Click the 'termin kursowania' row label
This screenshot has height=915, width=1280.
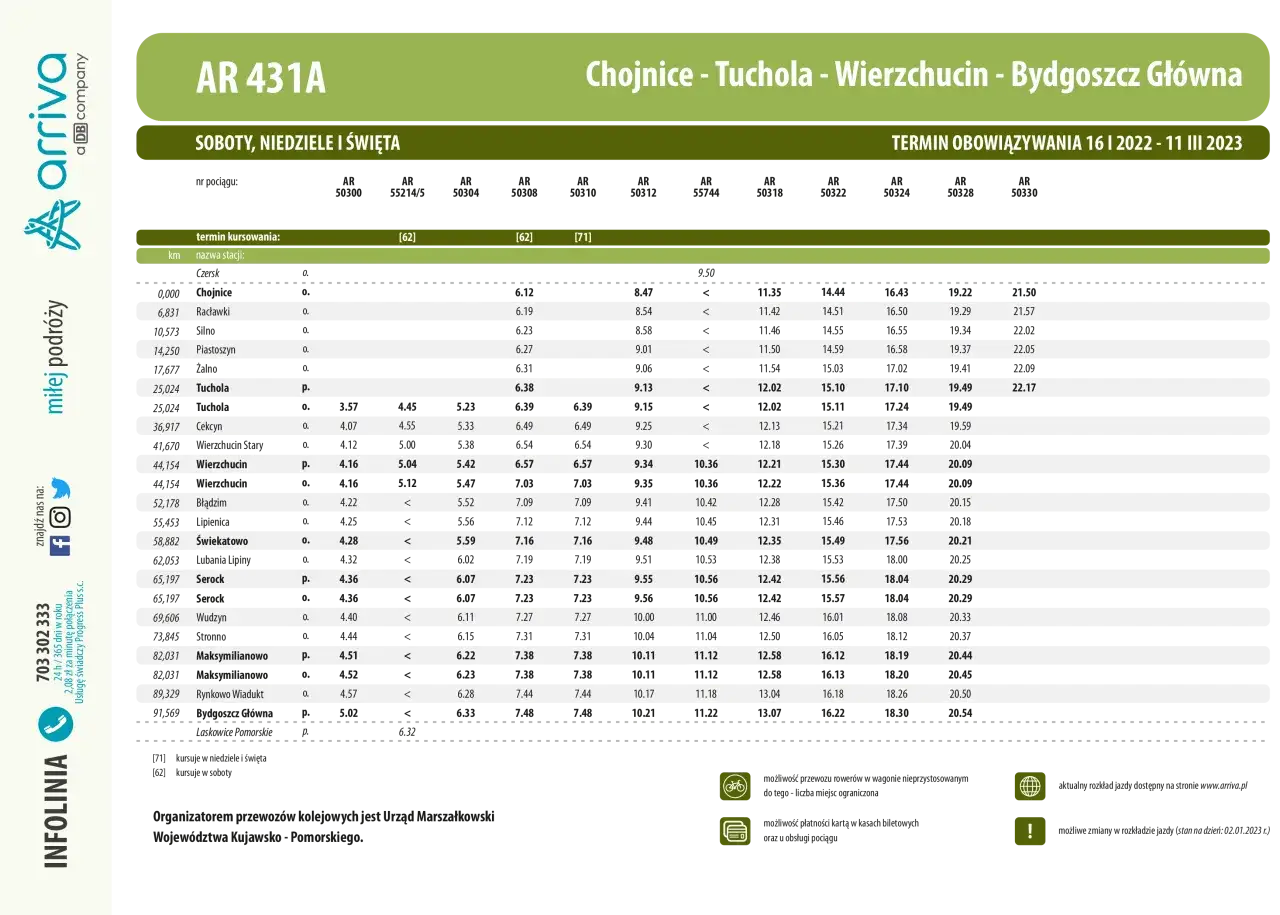pos(239,237)
